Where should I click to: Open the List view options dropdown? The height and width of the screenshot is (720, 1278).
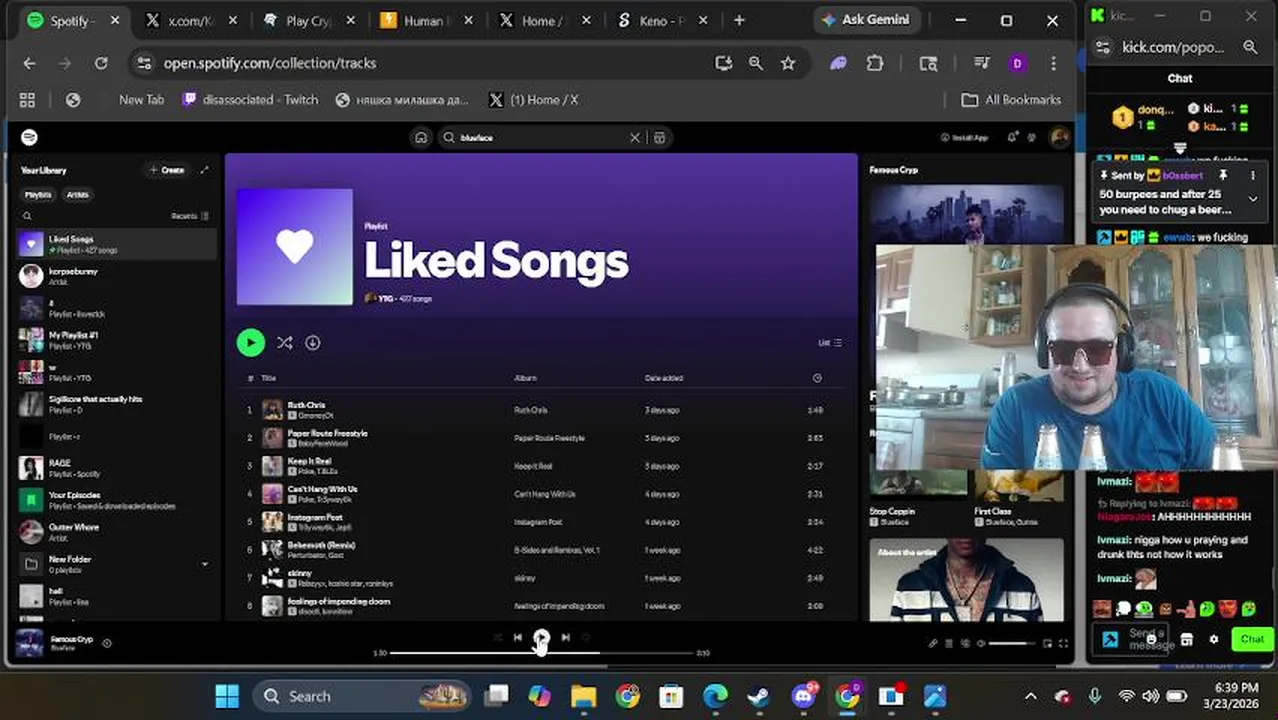click(830, 343)
